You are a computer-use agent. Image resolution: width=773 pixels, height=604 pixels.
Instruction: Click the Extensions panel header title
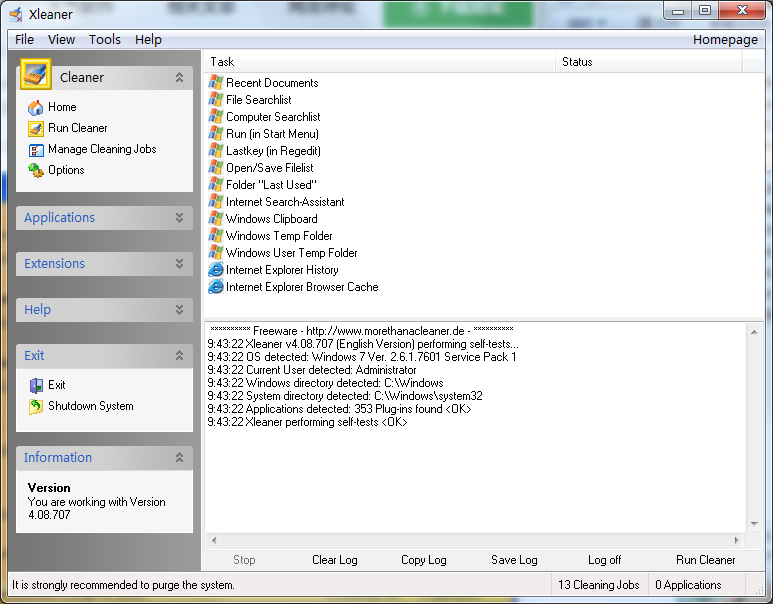55,264
